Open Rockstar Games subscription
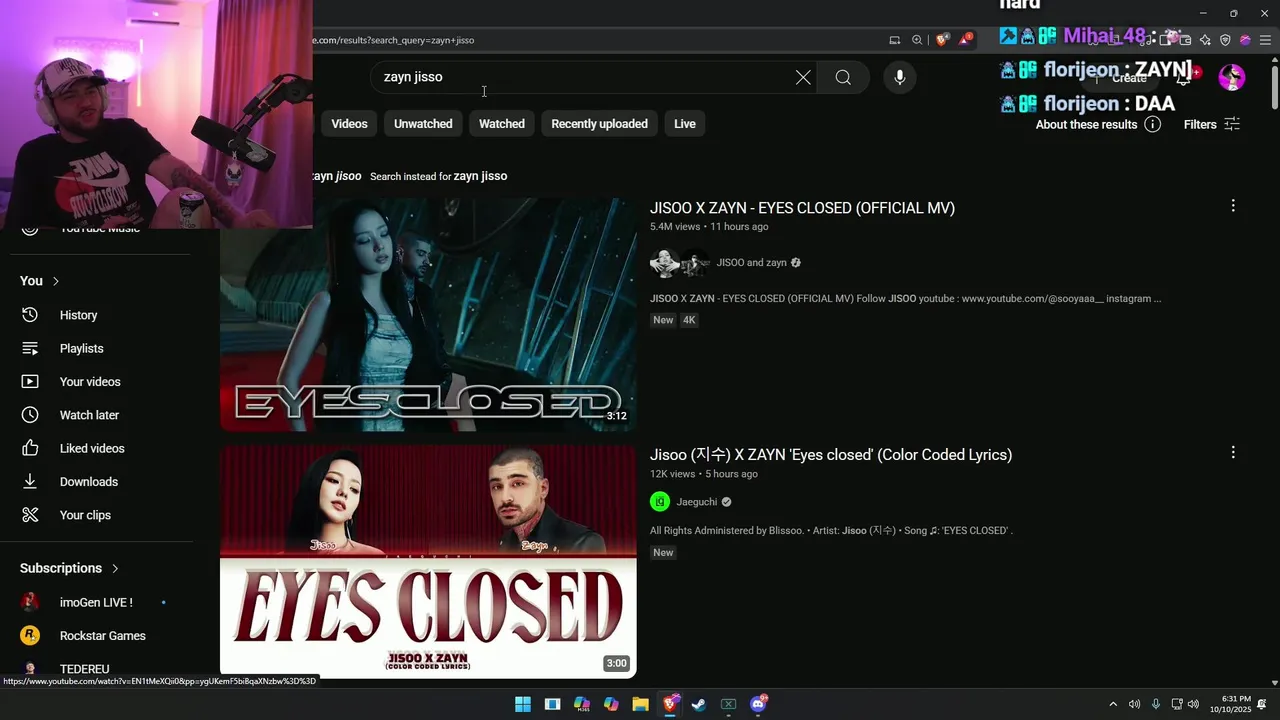The image size is (1280, 720). 102,636
